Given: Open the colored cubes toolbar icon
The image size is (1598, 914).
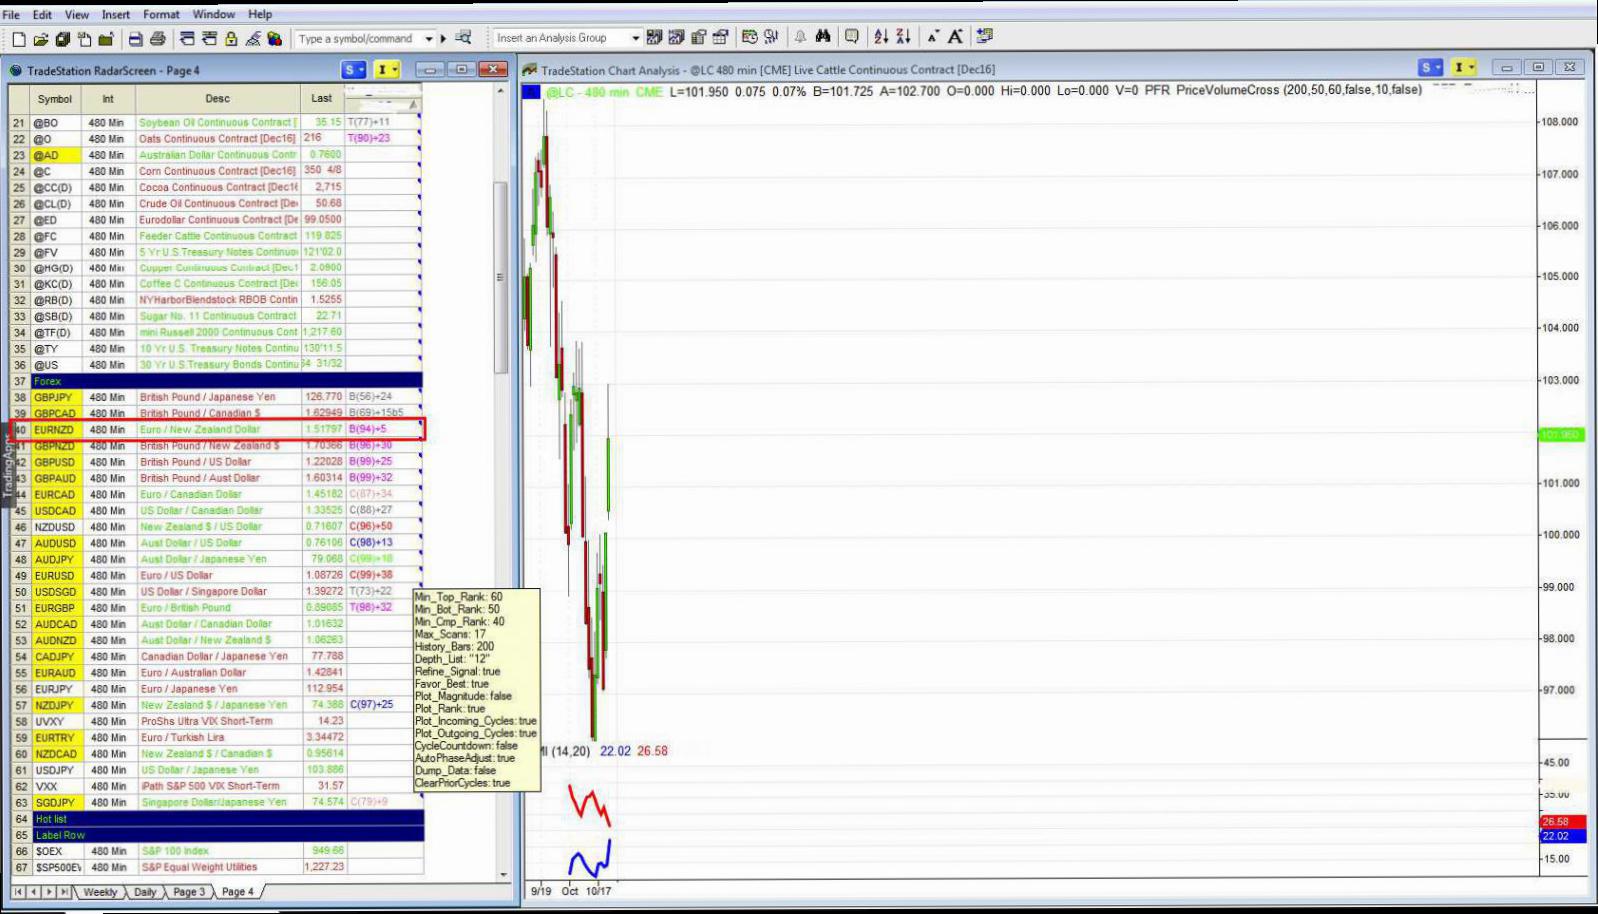Looking at the screenshot, I should [x=275, y=39].
